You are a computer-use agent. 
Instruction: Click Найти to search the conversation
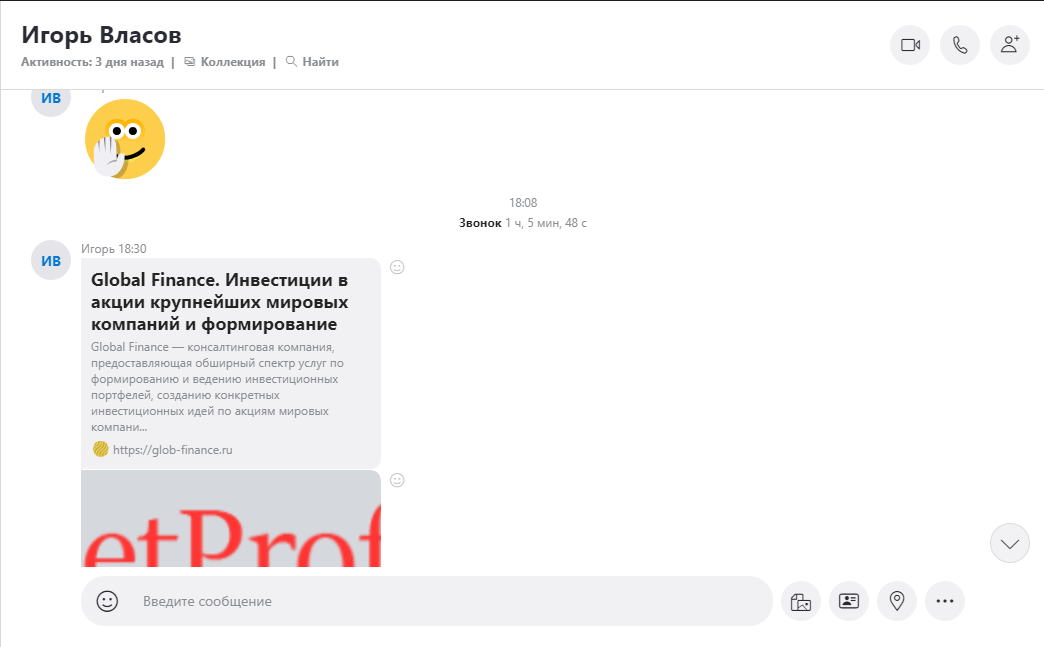click(312, 62)
